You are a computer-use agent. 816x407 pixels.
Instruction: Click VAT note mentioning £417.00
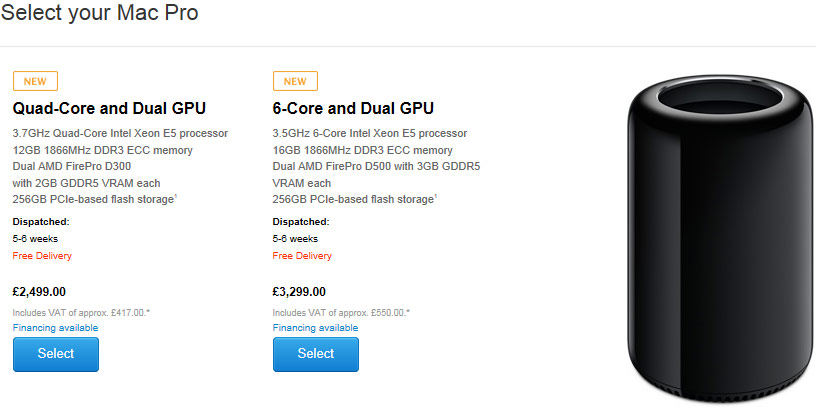(81, 312)
